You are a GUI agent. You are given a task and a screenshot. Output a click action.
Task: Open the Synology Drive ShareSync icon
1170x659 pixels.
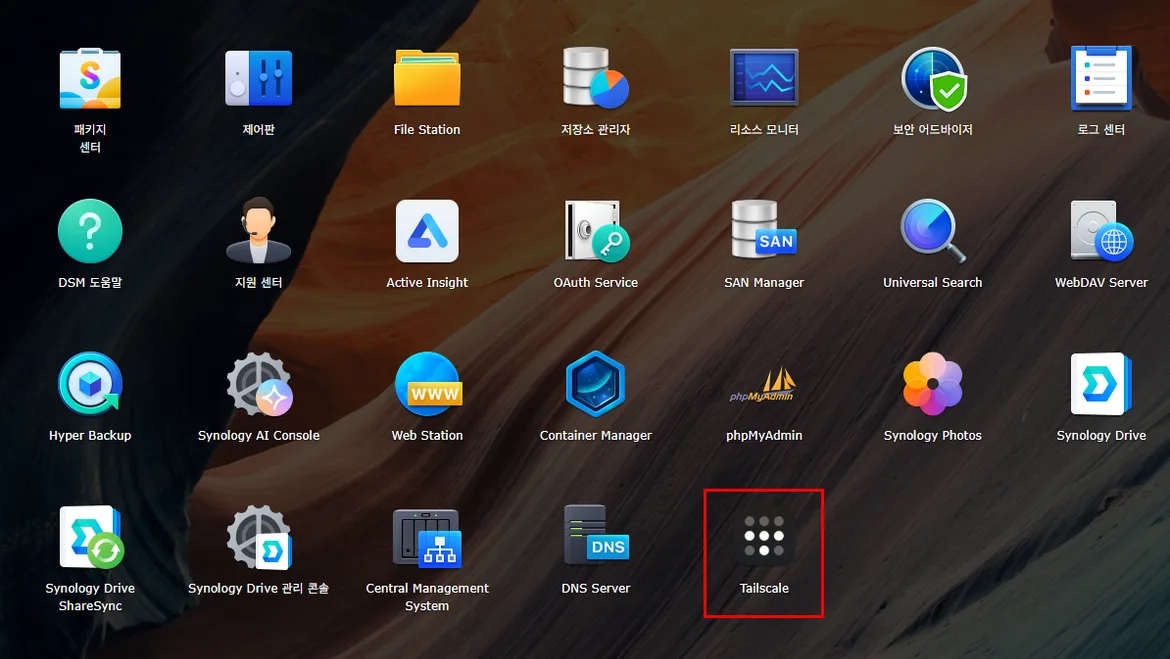[91, 537]
